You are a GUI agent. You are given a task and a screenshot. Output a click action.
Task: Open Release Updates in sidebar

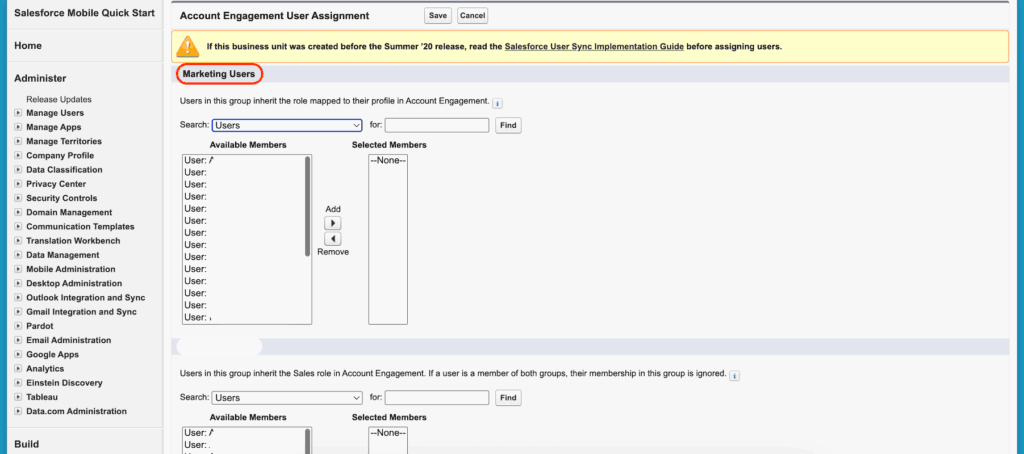click(59, 99)
